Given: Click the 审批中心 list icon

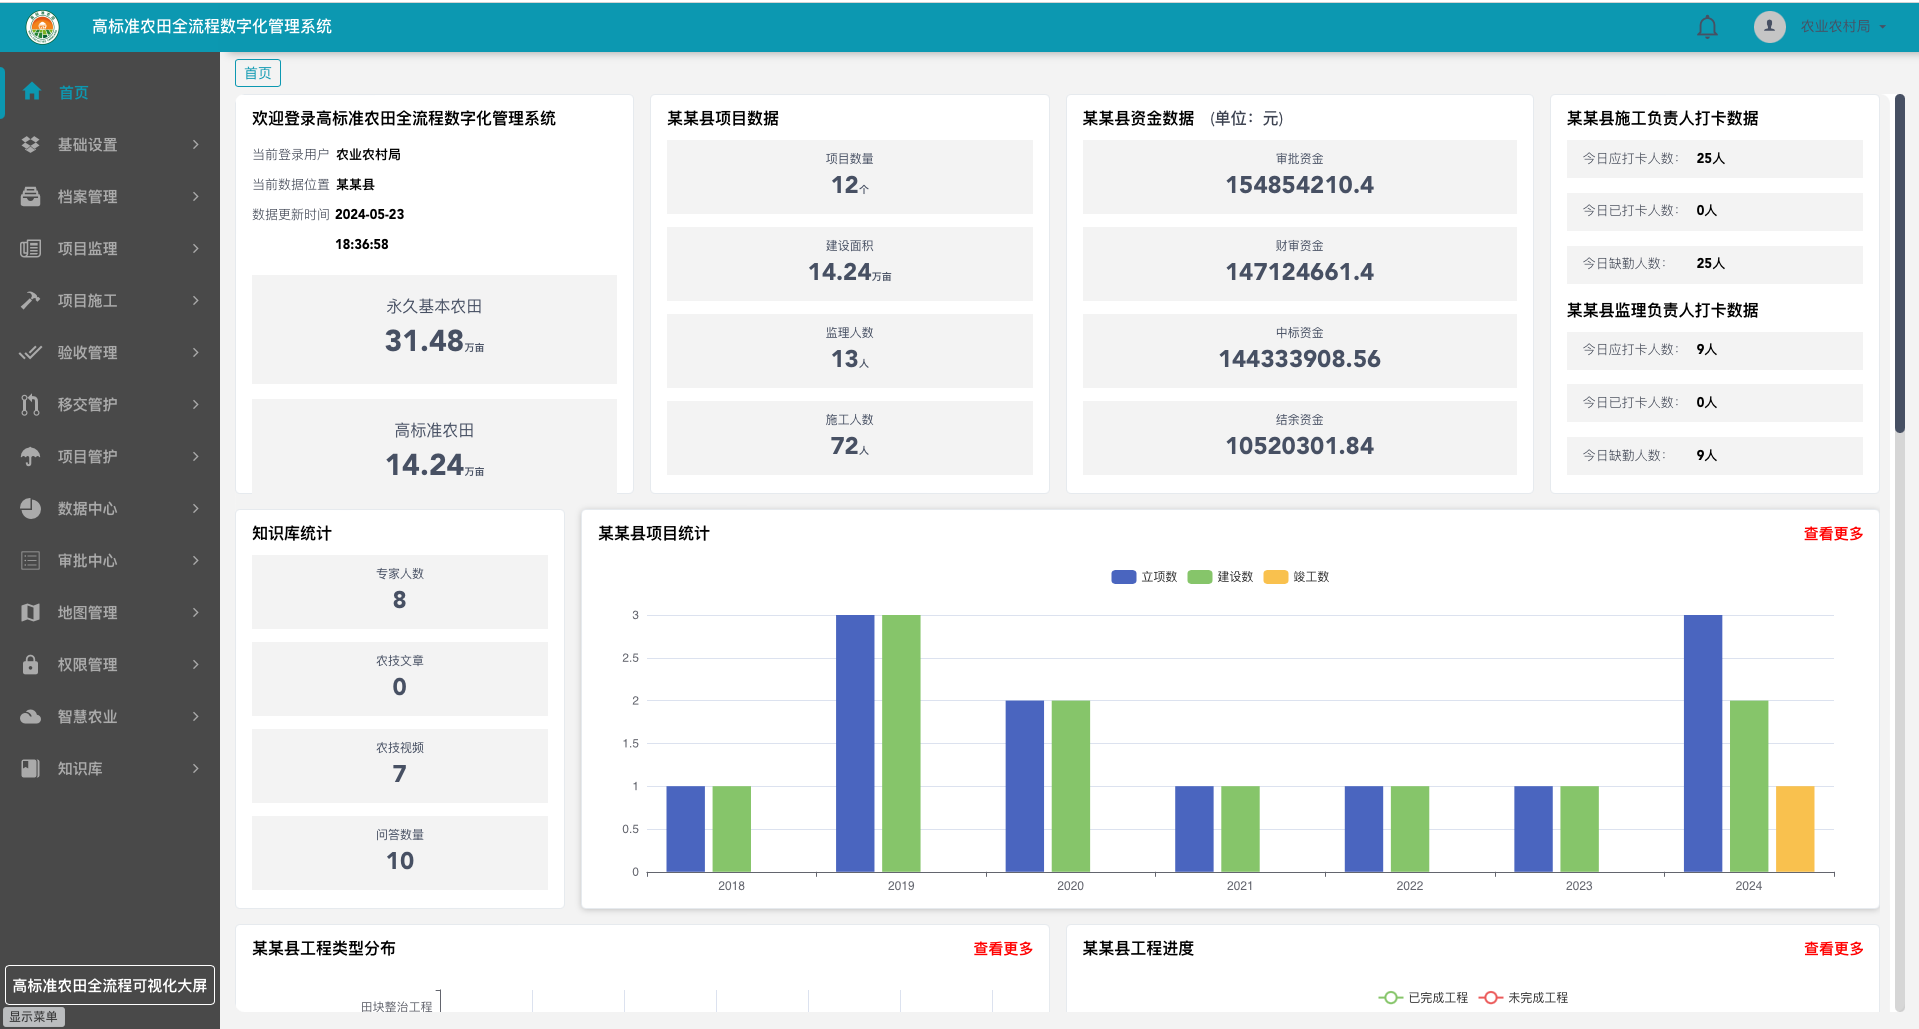Looking at the screenshot, I should click(x=31, y=560).
